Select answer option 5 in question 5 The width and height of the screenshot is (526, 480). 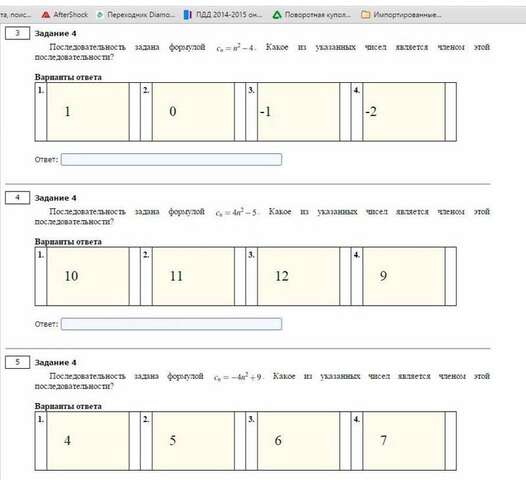[x=193, y=441]
